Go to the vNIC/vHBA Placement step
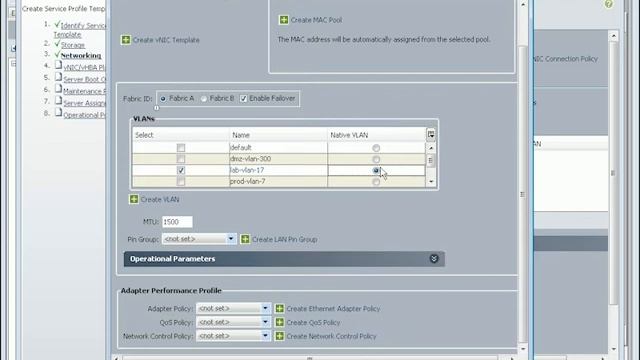The image size is (640, 360). click(x=84, y=67)
